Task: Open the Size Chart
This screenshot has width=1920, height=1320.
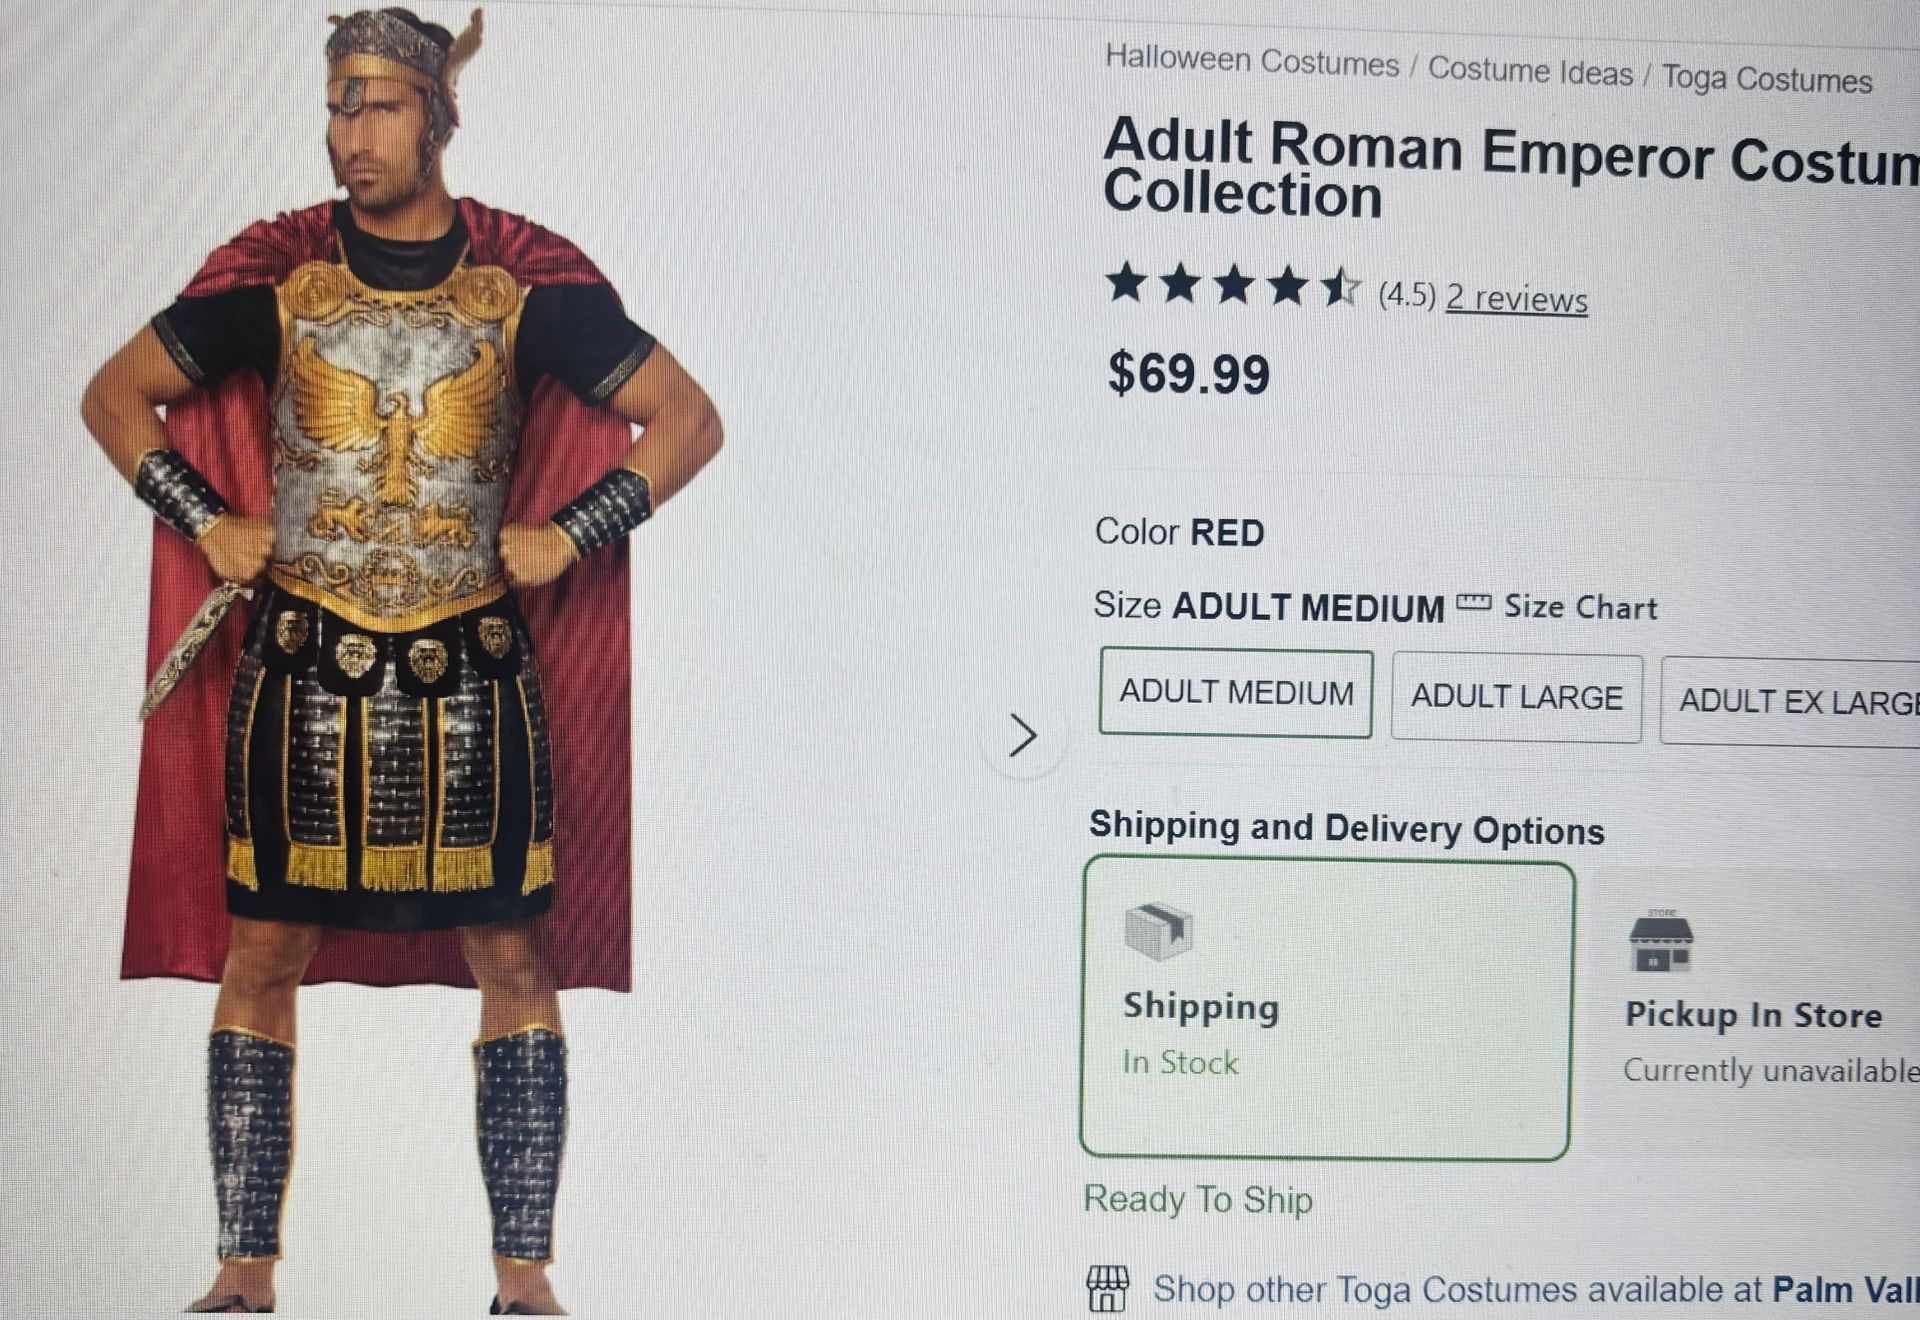Action: (x=1580, y=605)
